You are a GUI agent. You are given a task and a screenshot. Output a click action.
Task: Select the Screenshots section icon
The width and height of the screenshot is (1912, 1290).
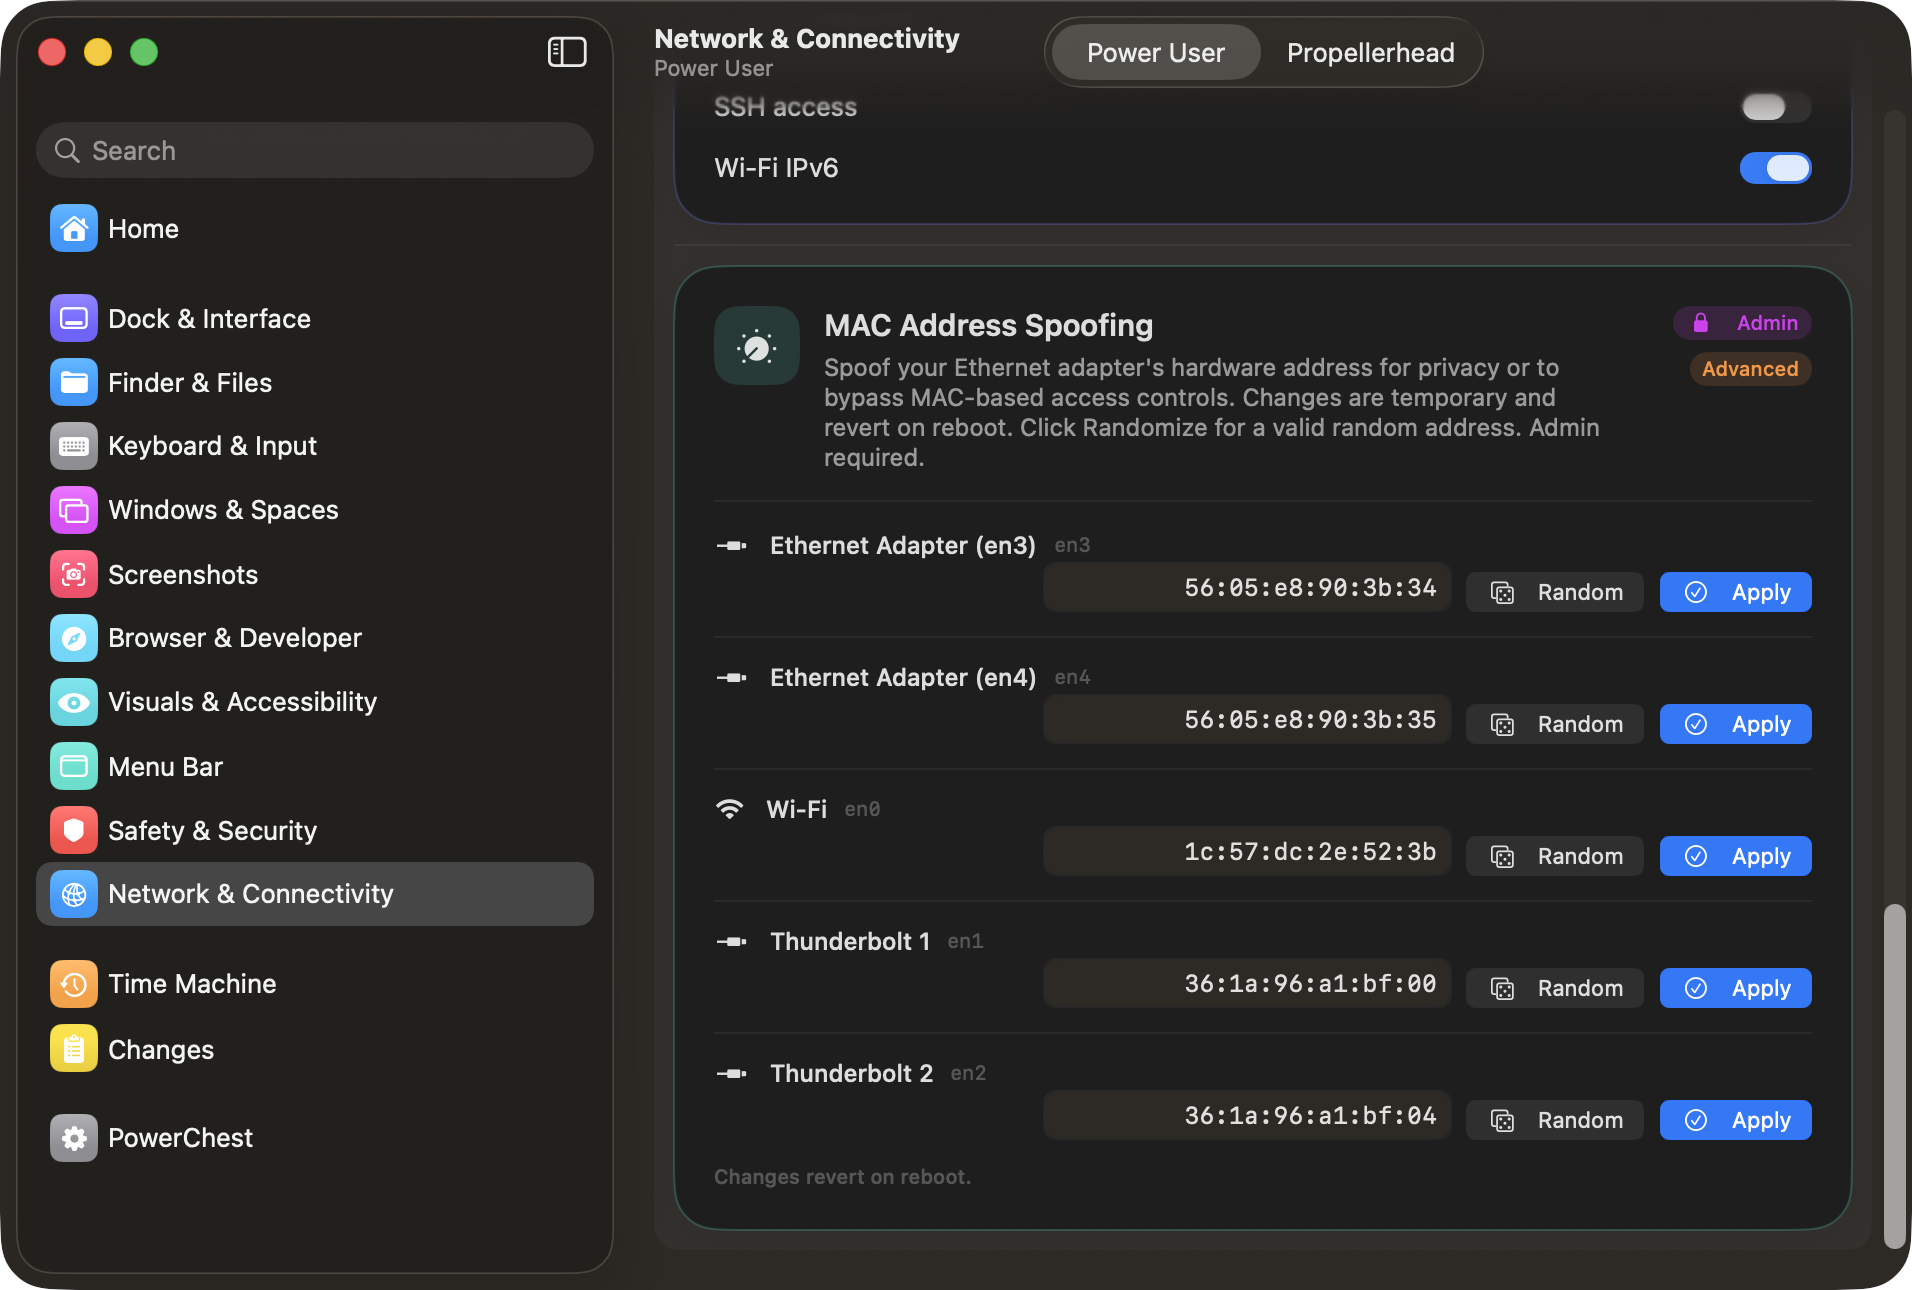click(x=73, y=574)
